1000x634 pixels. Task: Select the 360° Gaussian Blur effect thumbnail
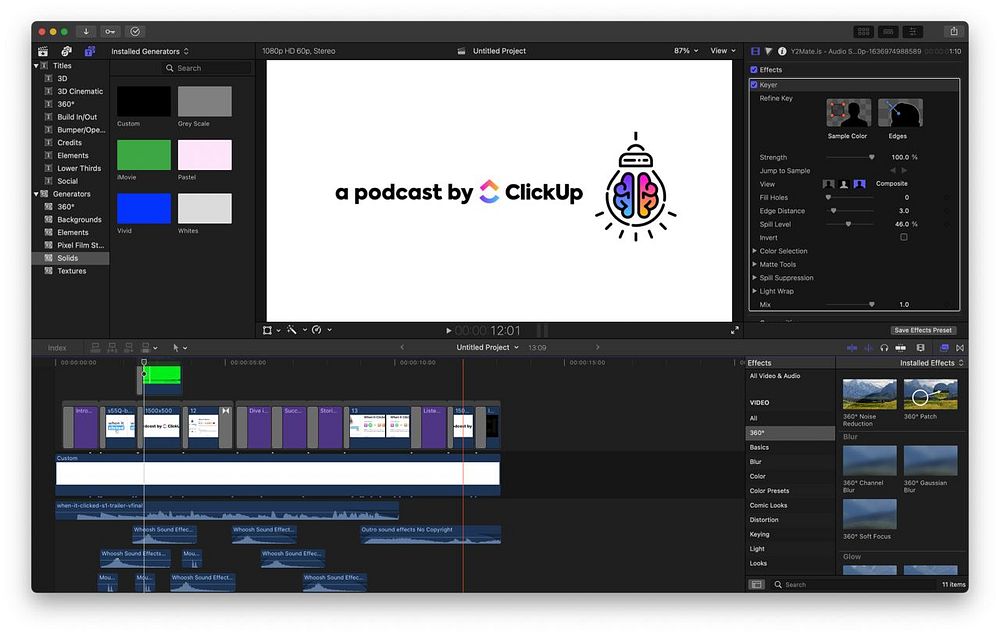pos(930,461)
